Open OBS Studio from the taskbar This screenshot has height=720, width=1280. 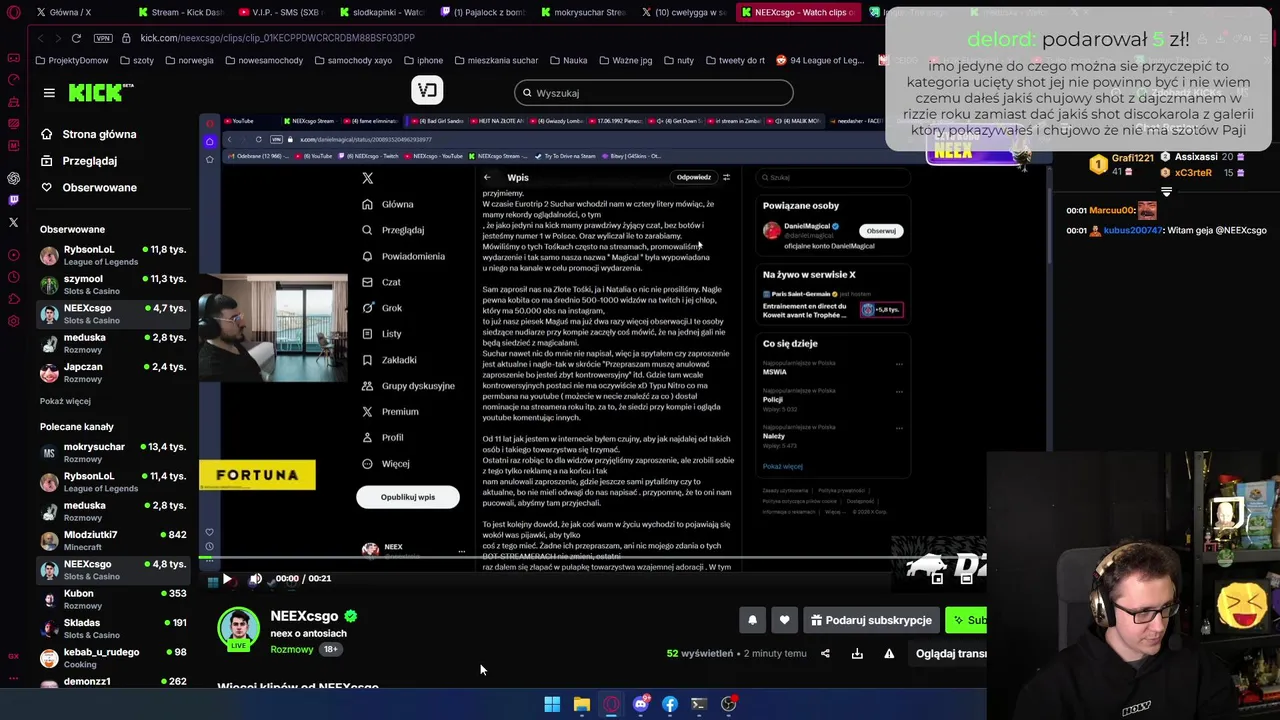tap(728, 704)
